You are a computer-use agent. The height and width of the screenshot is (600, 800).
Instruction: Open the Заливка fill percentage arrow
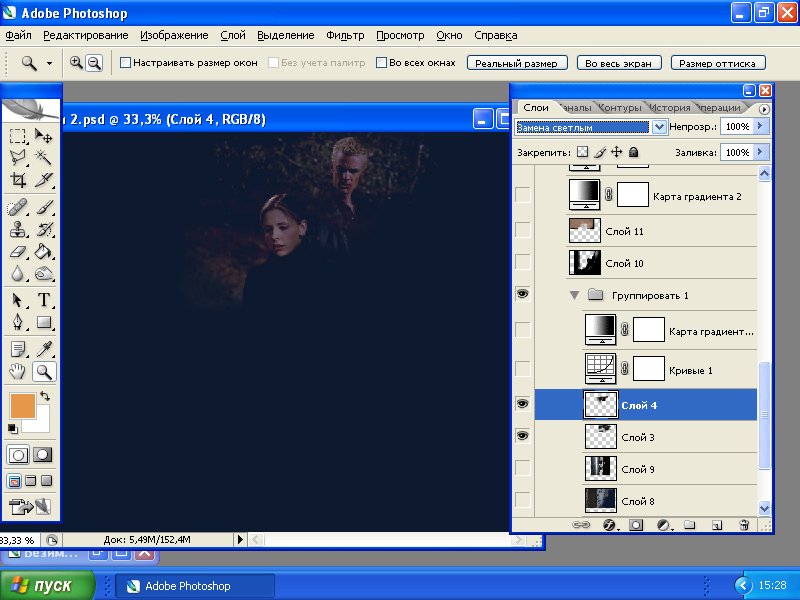point(761,152)
